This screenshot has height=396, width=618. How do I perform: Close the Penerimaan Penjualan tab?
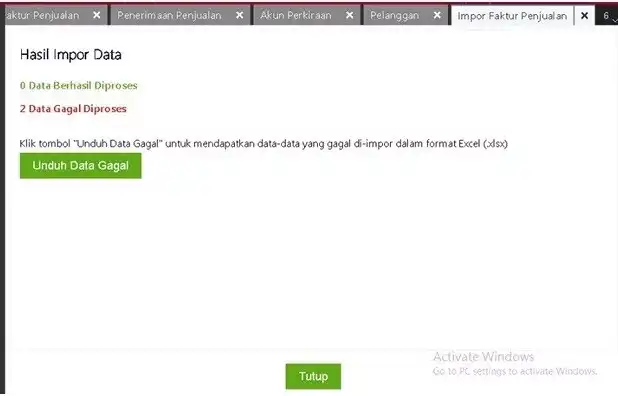pos(239,15)
